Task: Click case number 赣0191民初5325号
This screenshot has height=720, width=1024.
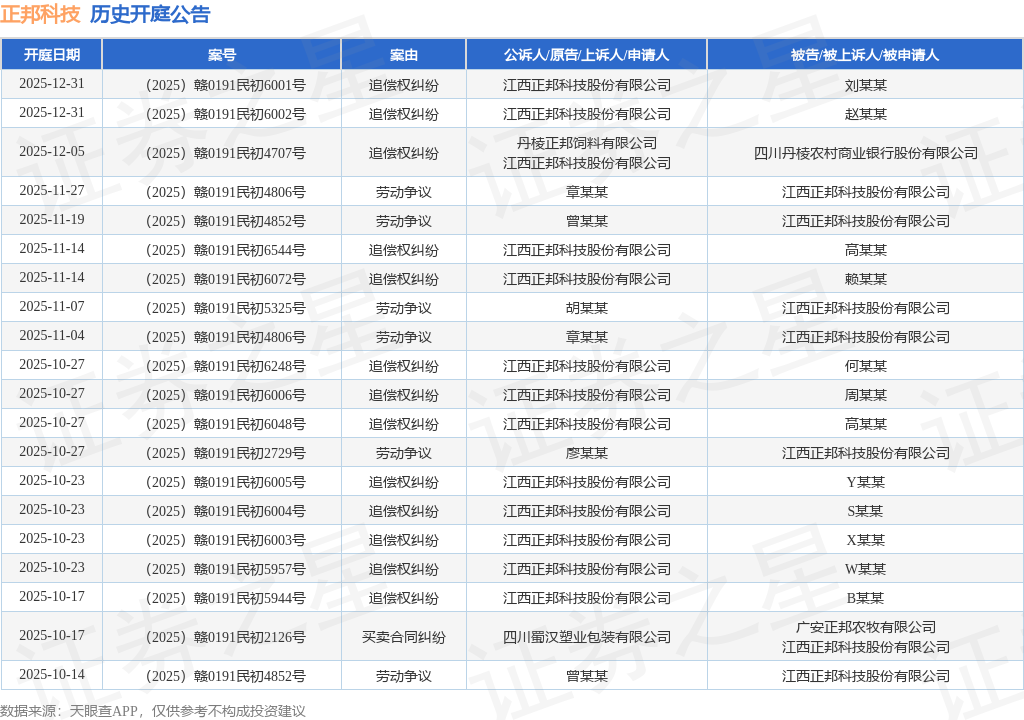Action: 225,308
